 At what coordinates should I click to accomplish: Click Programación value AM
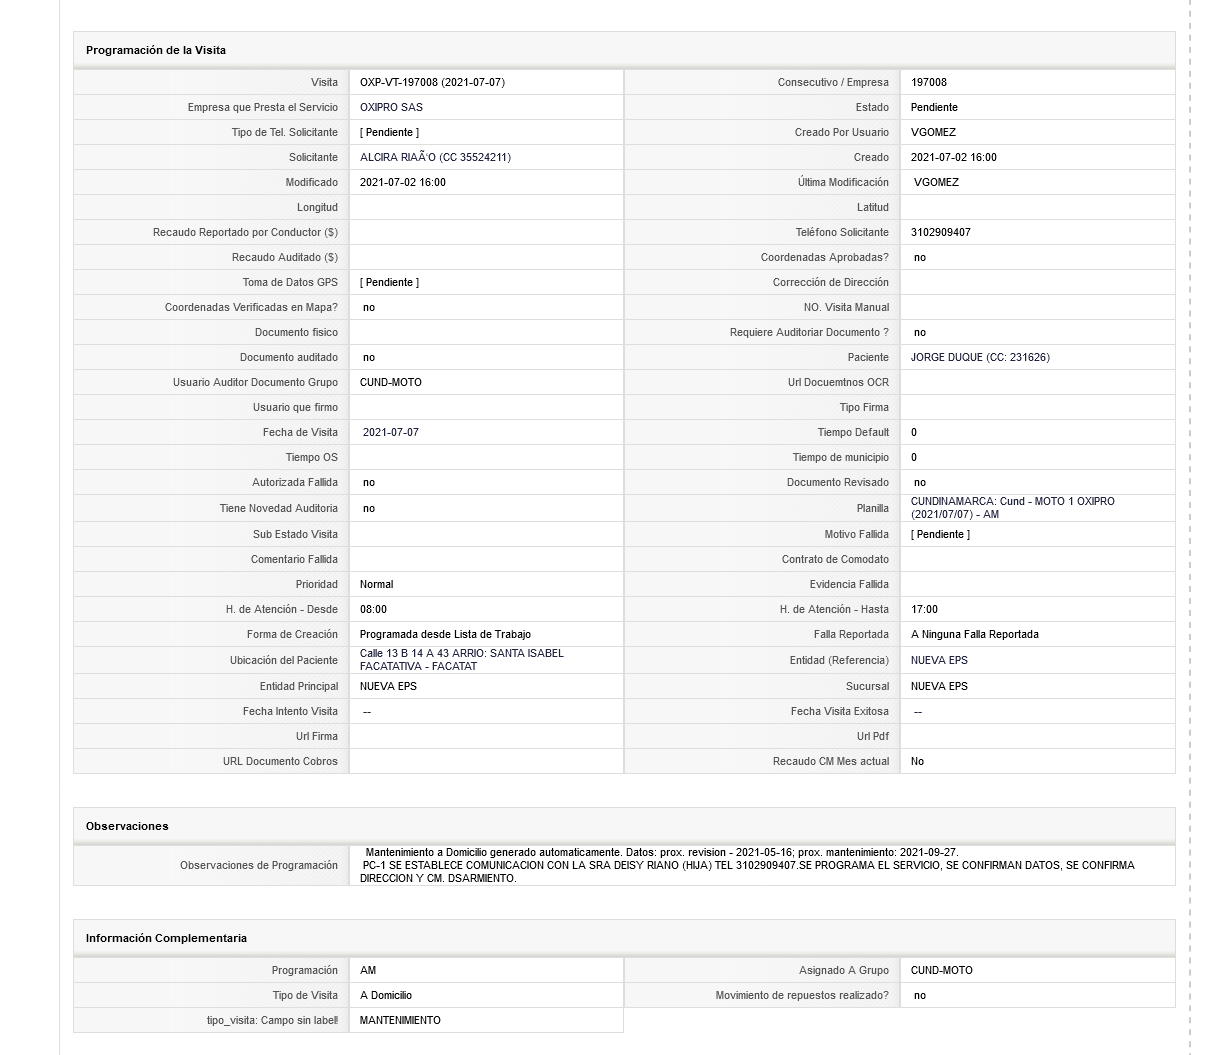pos(368,970)
